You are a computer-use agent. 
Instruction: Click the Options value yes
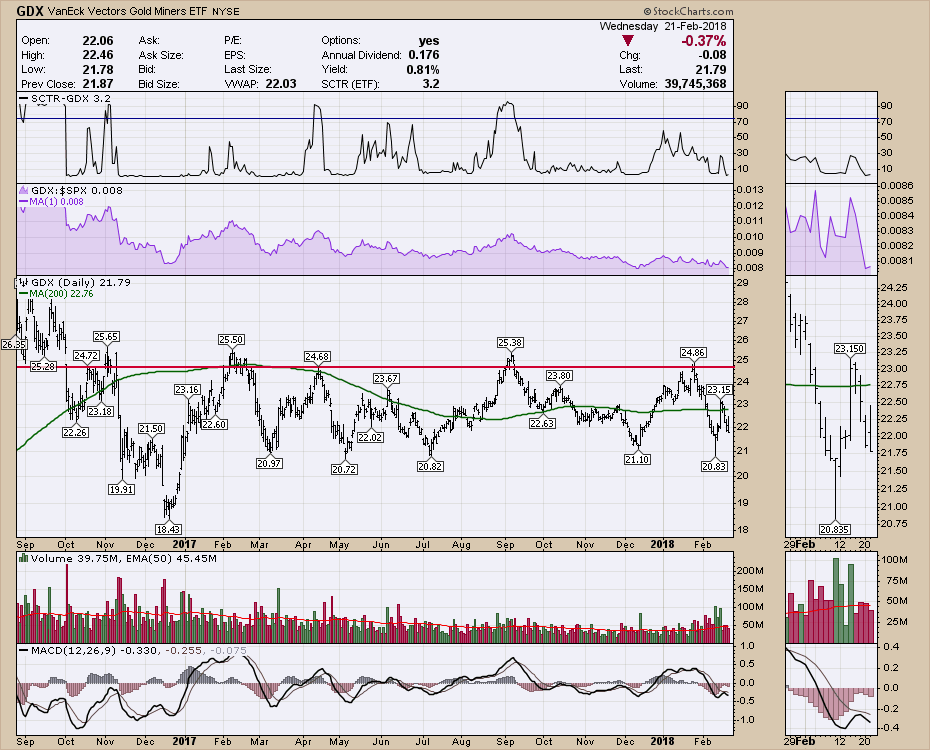[429, 40]
